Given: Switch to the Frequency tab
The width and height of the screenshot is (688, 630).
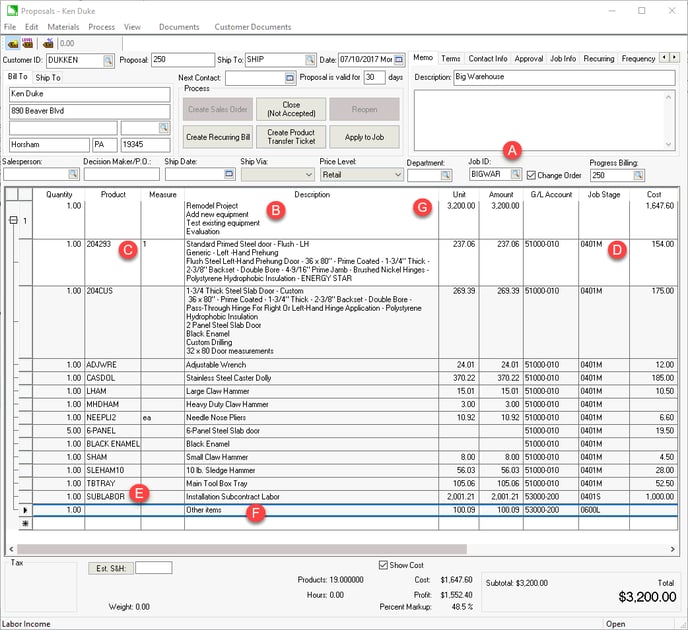Looking at the screenshot, I should [638, 58].
